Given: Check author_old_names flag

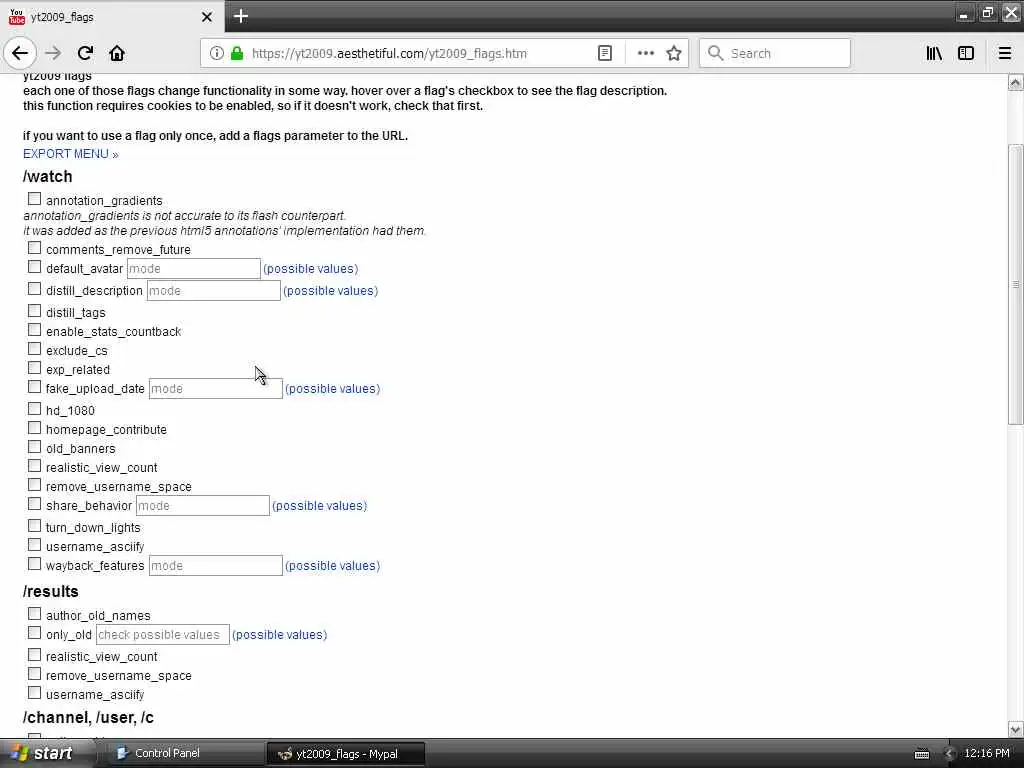Looking at the screenshot, I should (35, 614).
